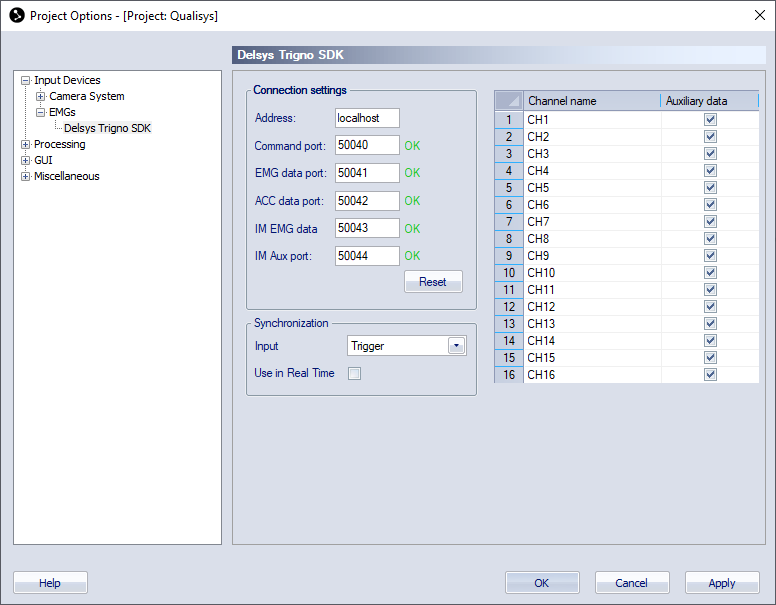
Task: Click the Channel name column header
Action: 591,101
